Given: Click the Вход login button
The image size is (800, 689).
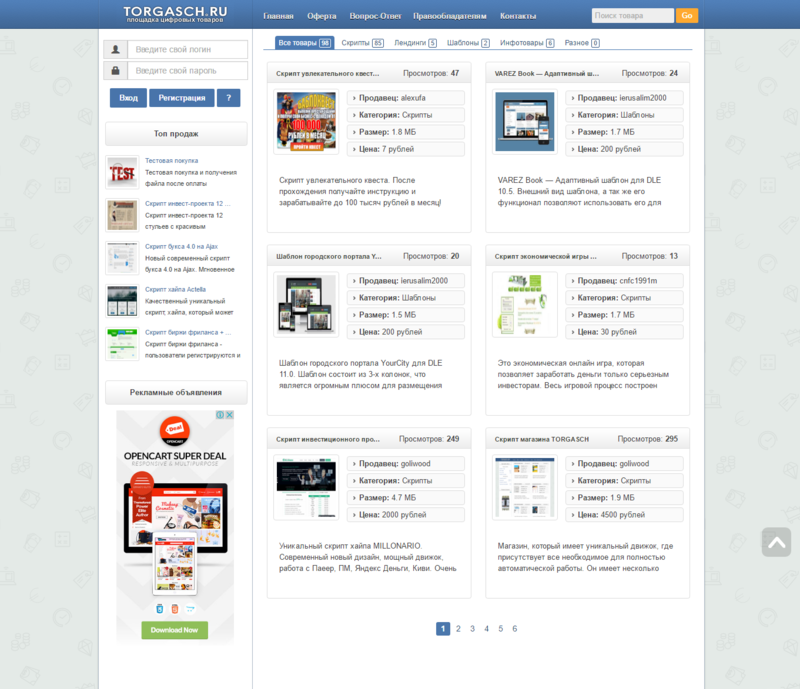Looking at the screenshot, I should pos(128,97).
